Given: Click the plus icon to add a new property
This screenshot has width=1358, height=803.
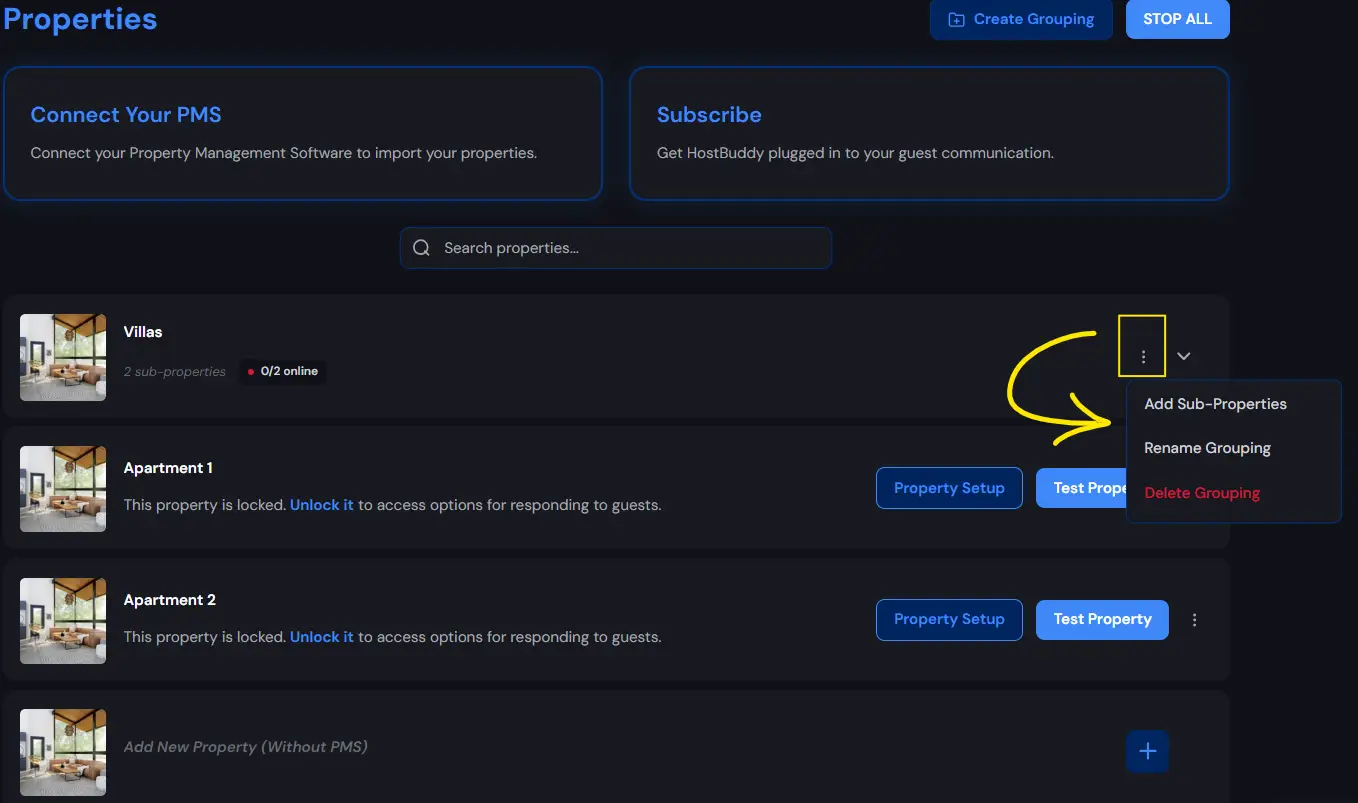Looking at the screenshot, I should click(1147, 751).
